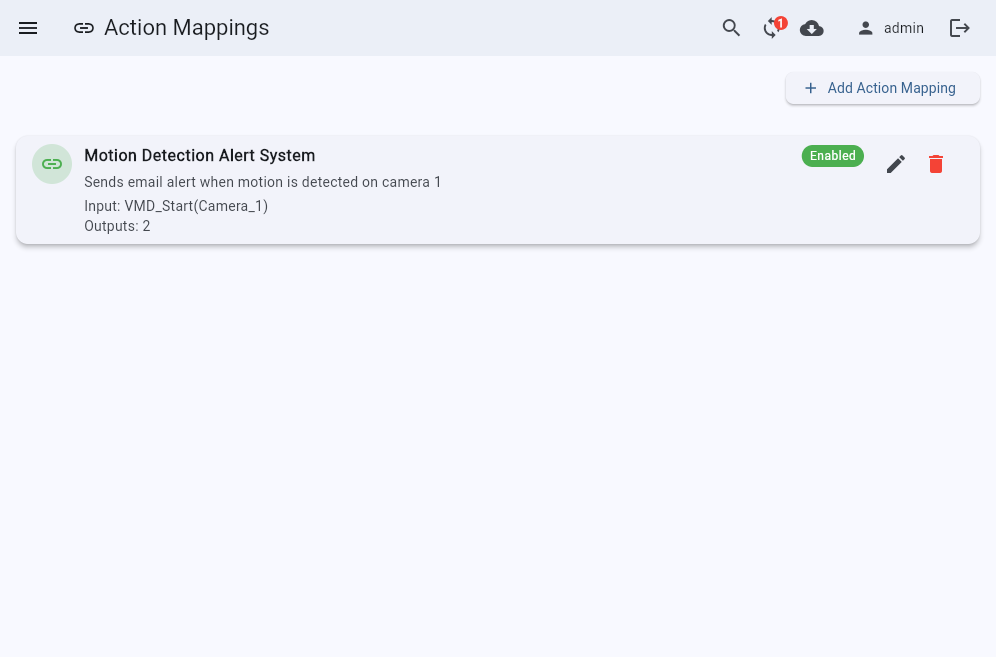Click the red notification badge showing 1

point(781,22)
